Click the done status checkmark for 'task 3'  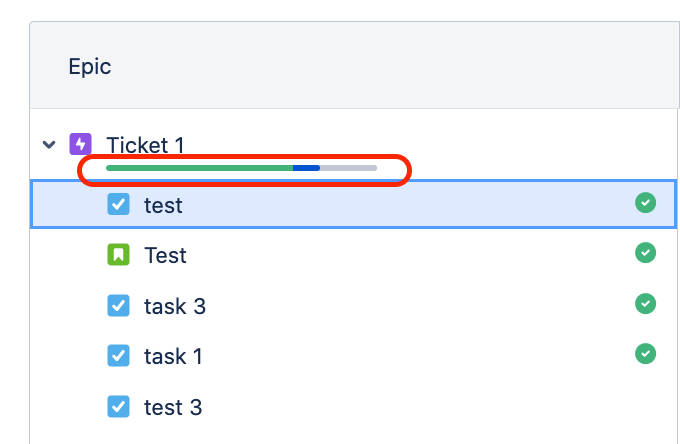point(646,302)
